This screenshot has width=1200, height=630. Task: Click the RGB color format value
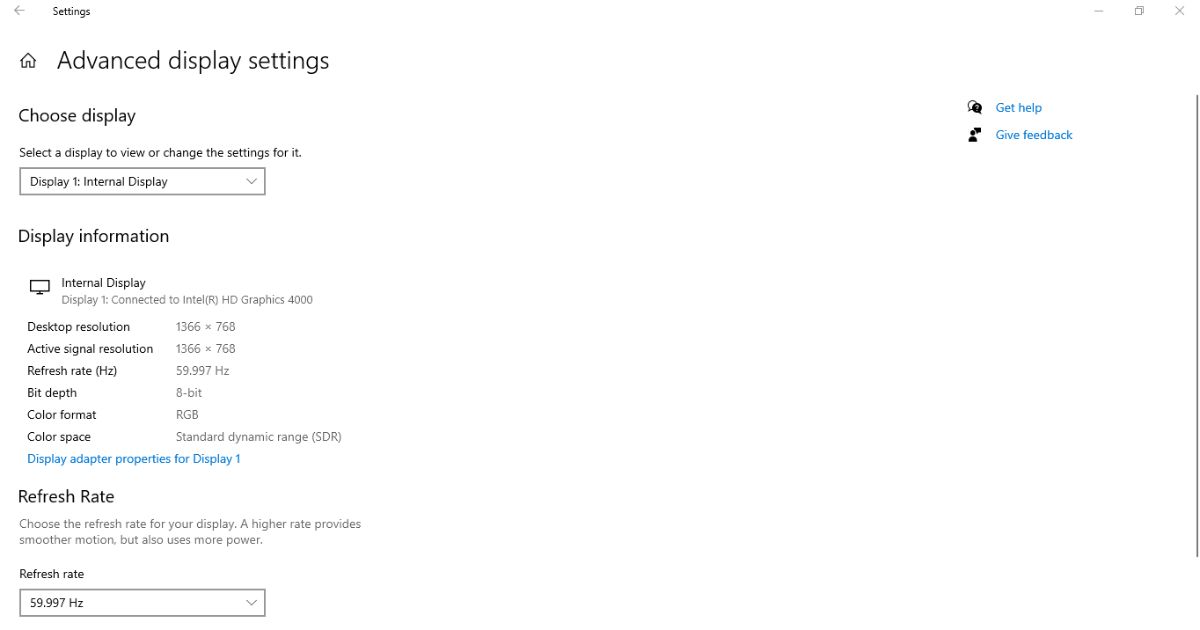(x=187, y=415)
